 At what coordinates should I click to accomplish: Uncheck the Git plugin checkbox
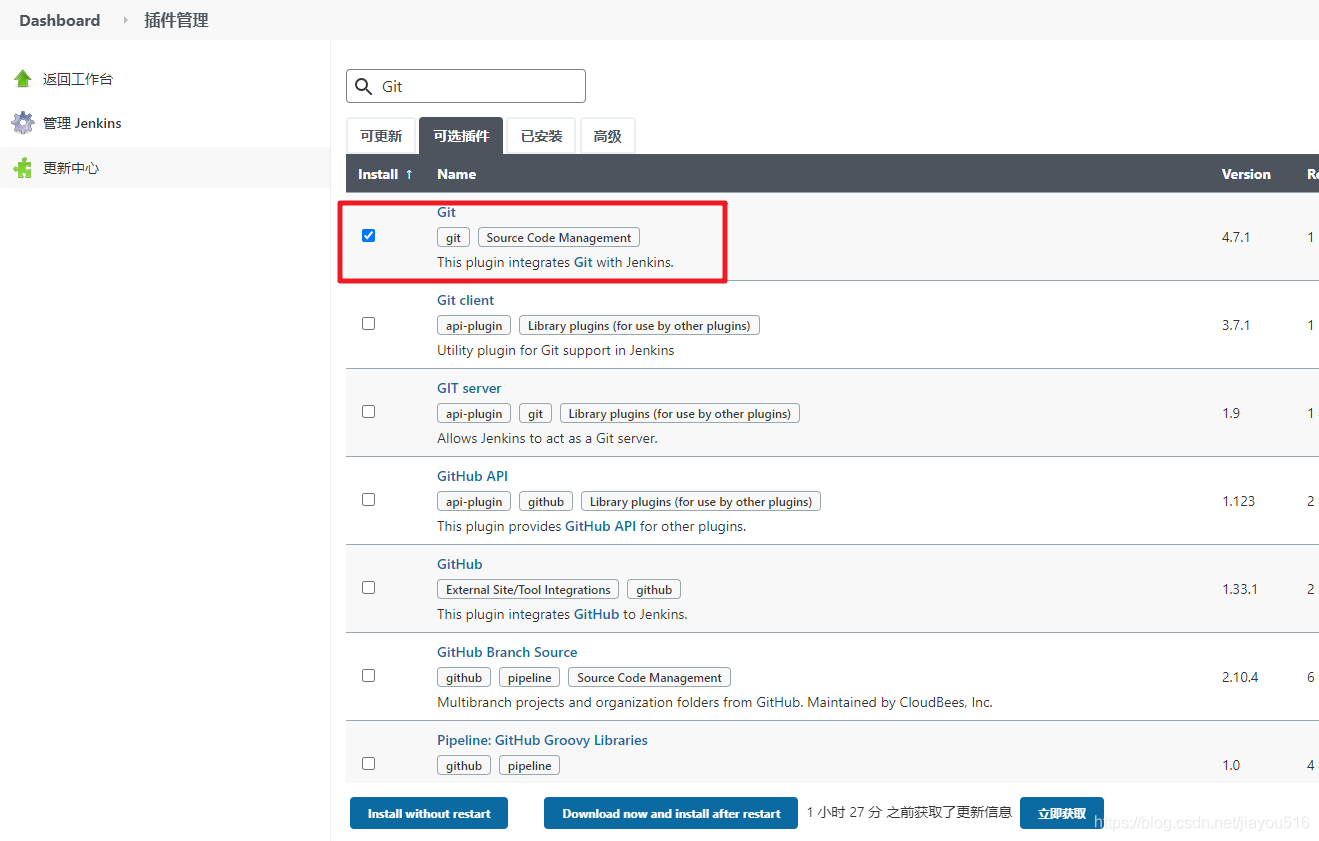368,236
